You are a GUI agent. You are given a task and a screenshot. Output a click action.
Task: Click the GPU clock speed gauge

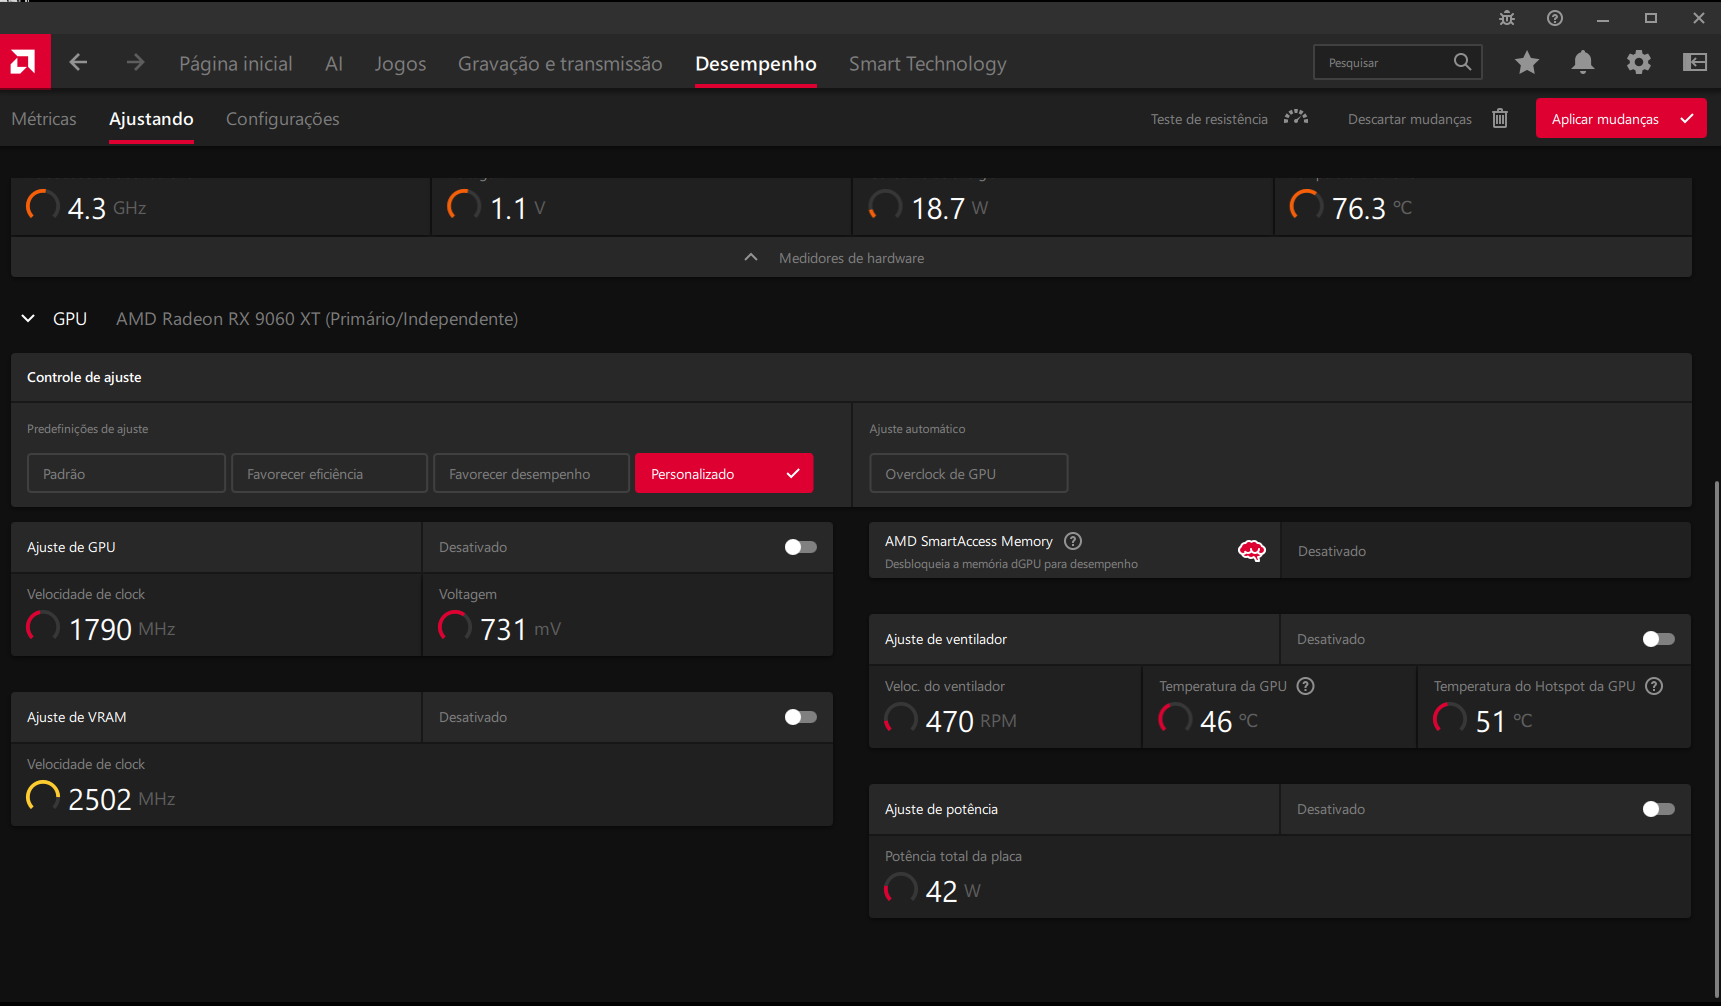(x=43, y=627)
